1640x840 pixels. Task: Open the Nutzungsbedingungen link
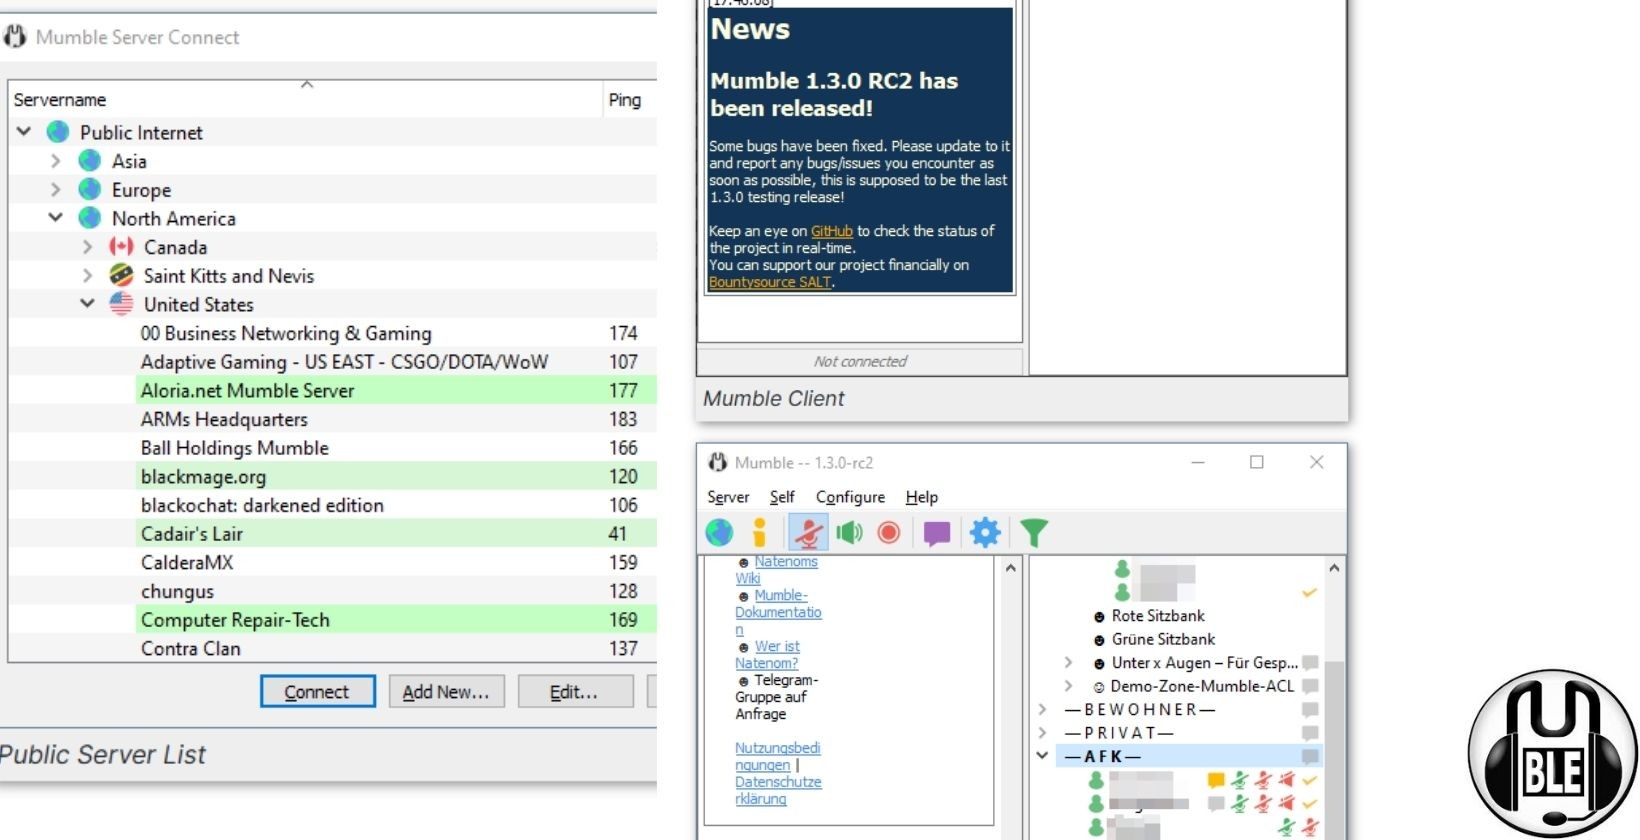click(777, 757)
